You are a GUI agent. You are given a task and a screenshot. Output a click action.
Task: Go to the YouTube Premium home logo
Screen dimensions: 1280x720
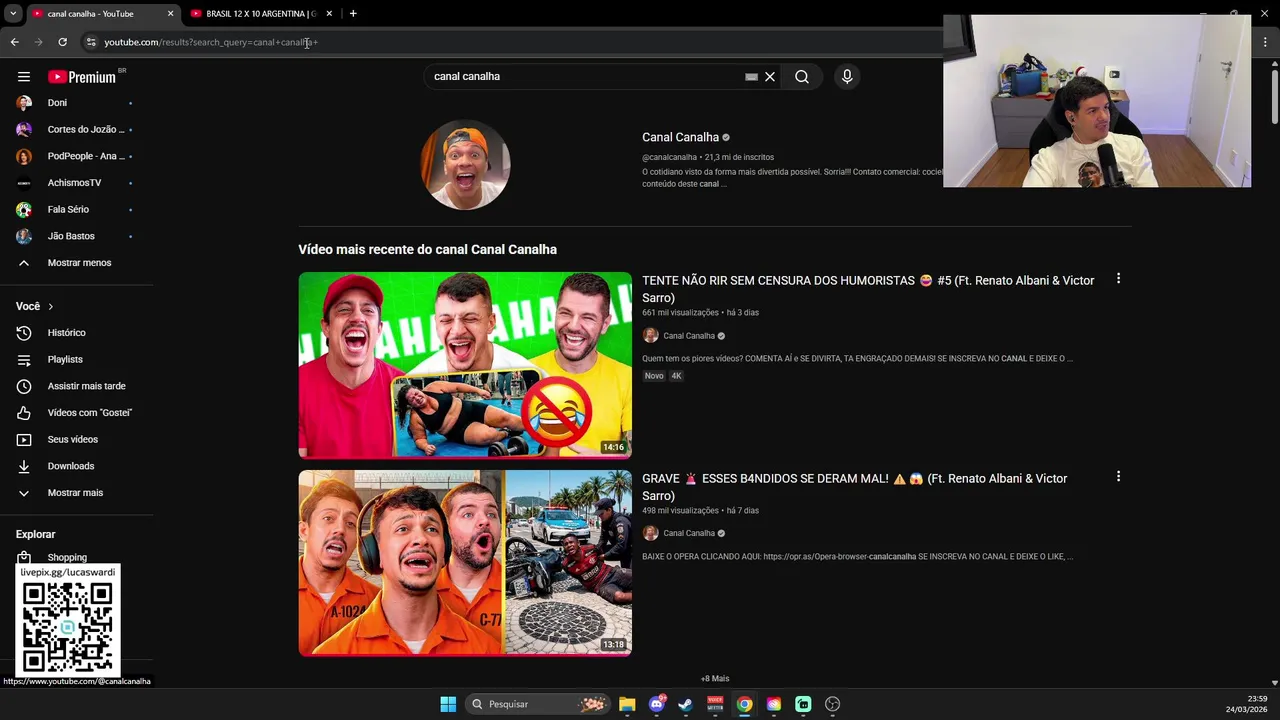(82, 77)
